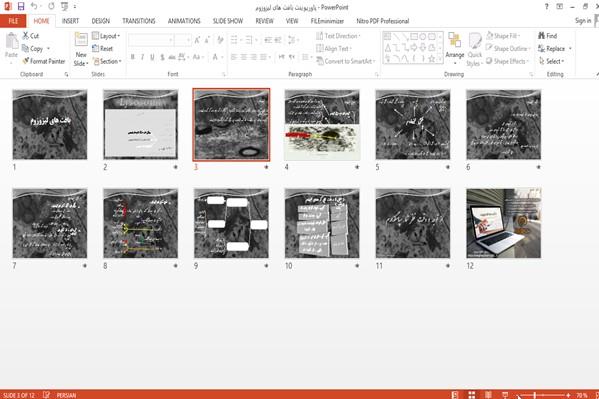Screen dimensions: 599x399
Task: Switch to Reading View icon
Action: tap(488, 395)
